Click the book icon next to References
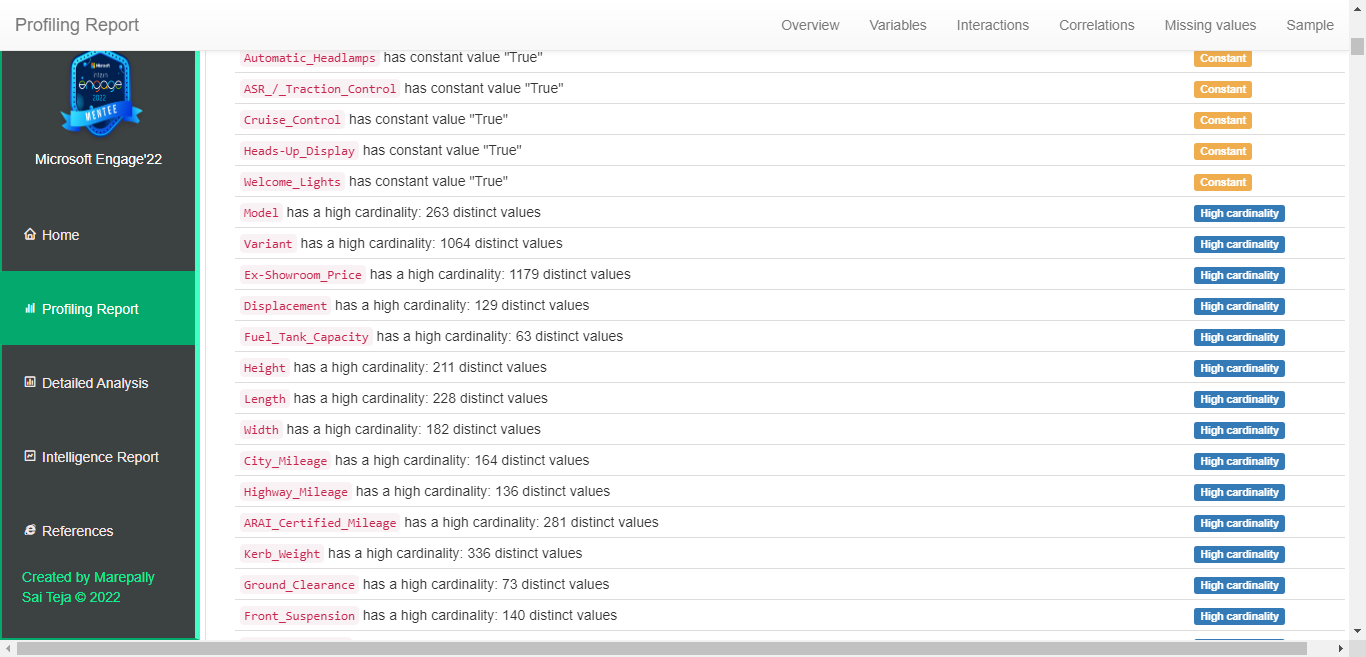Image resolution: width=1366 pixels, height=657 pixels. (x=30, y=530)
